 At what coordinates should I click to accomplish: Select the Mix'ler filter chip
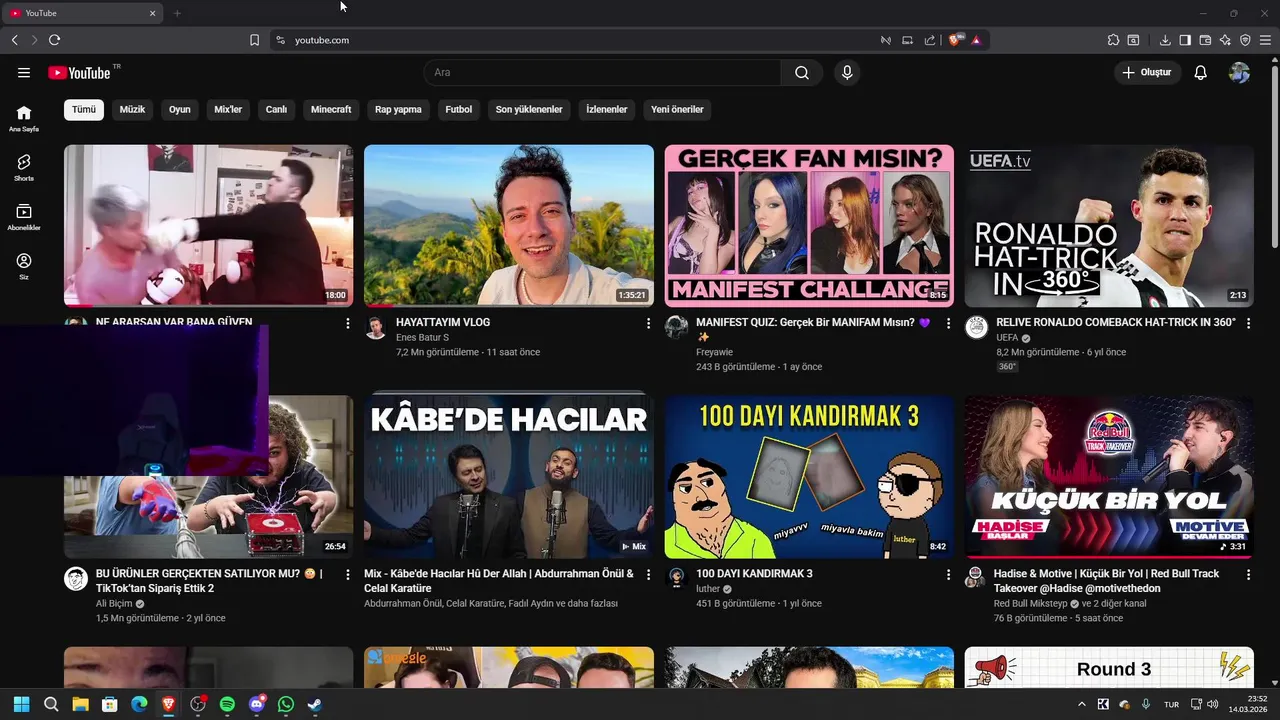click(x=228, y=109)
